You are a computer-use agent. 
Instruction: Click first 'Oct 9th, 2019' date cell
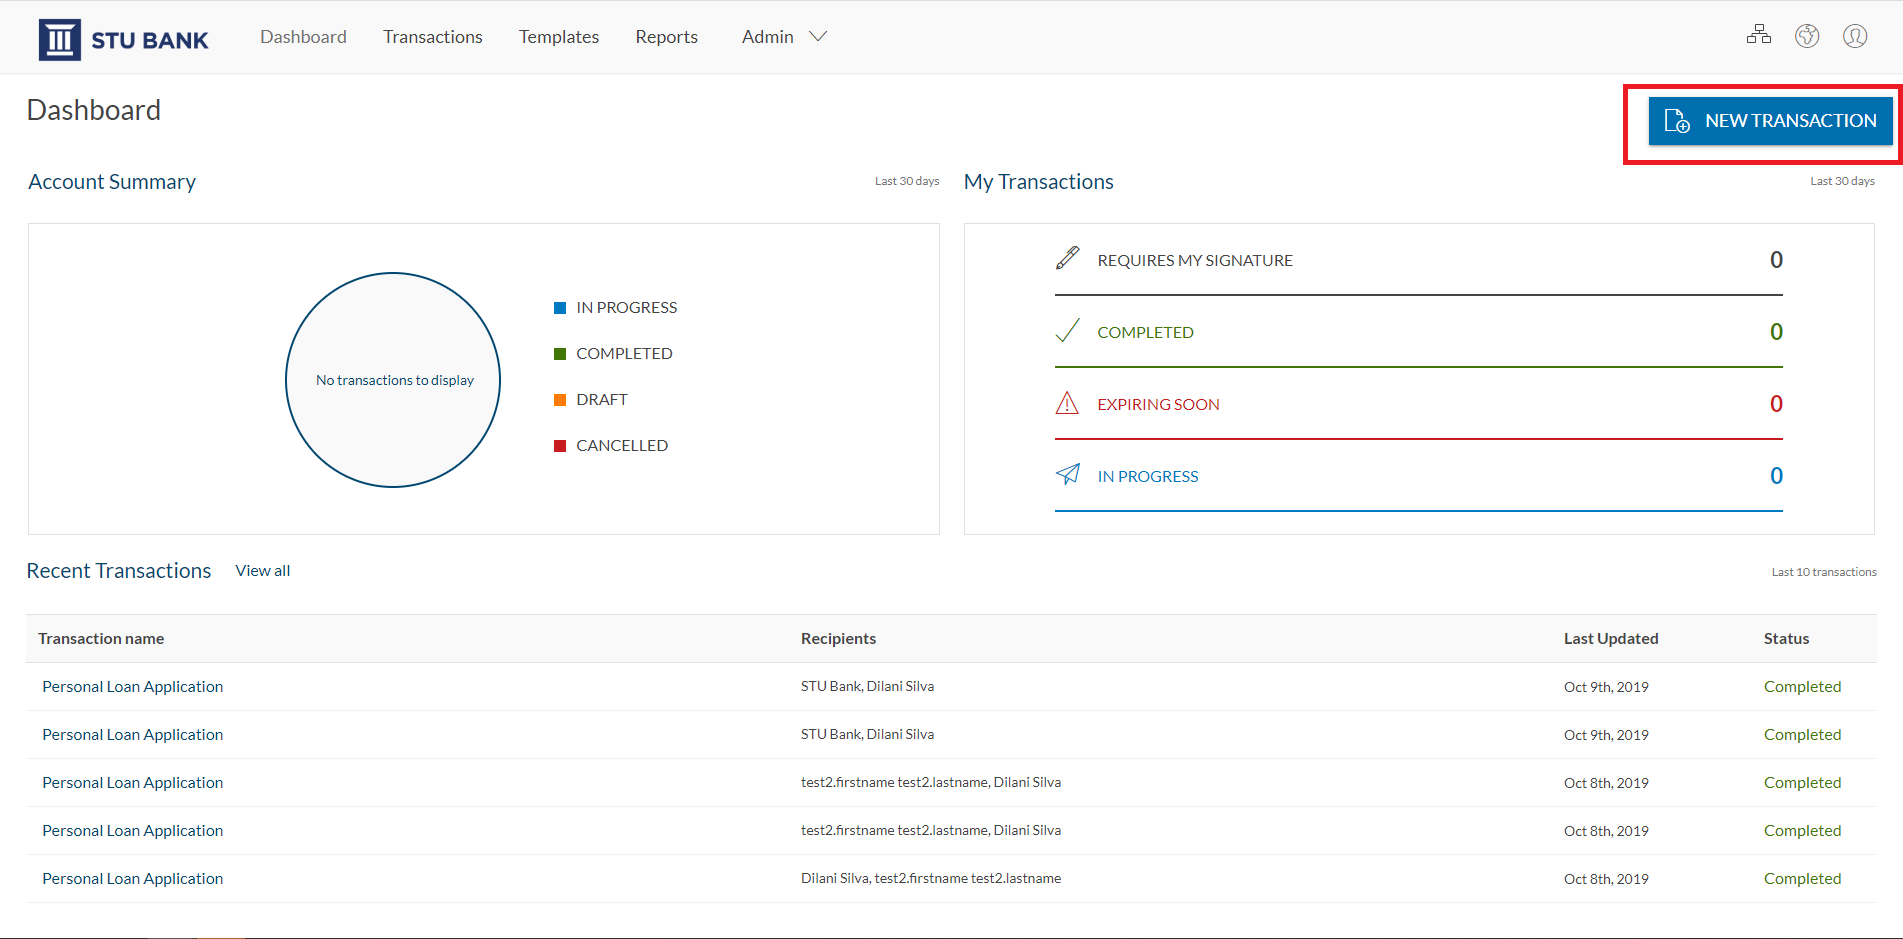[1606, 687]
